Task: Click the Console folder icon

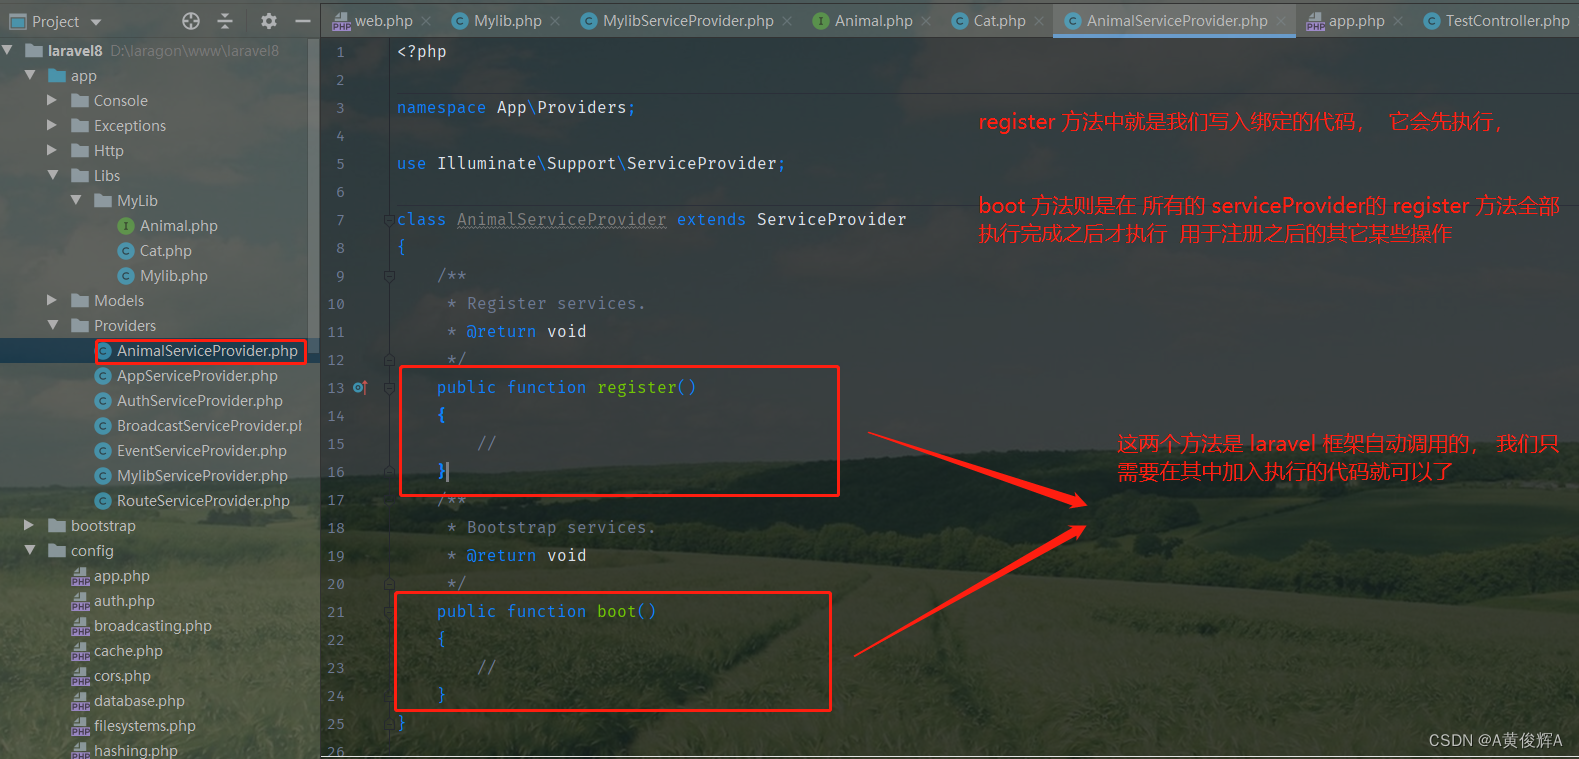Action: click(x=81, y=101)
